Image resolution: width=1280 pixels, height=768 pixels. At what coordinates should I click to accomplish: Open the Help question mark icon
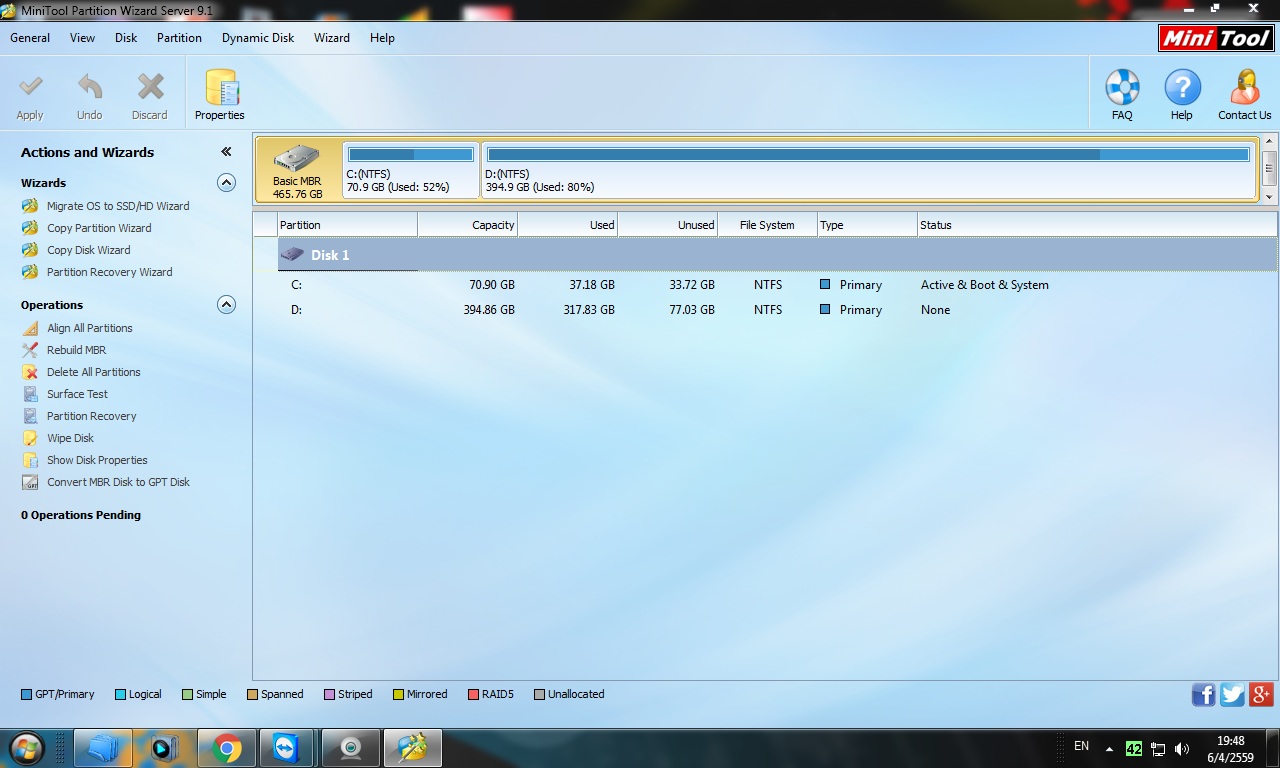[1182, 87]
